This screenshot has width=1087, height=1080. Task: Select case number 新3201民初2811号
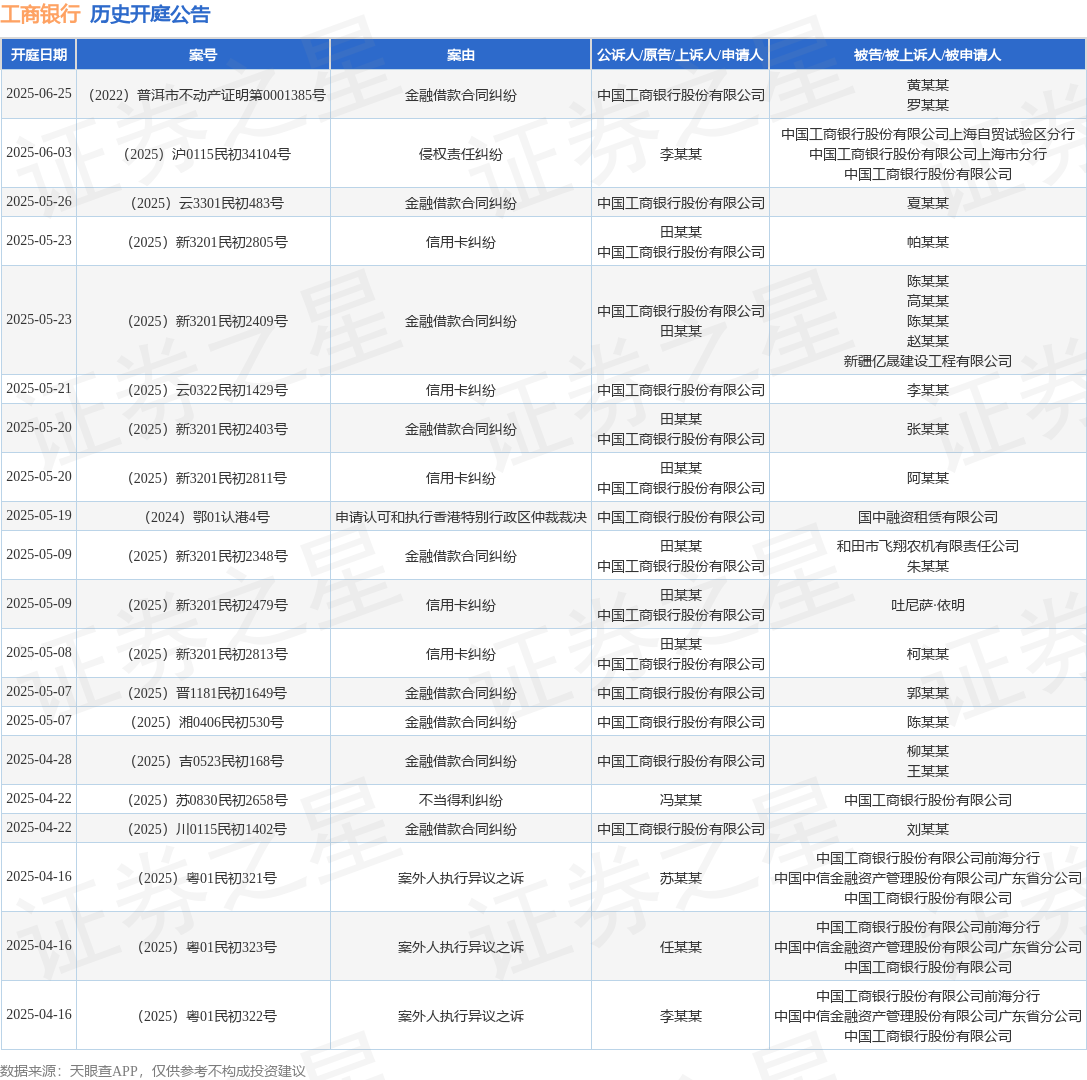[x=207, y=478]
